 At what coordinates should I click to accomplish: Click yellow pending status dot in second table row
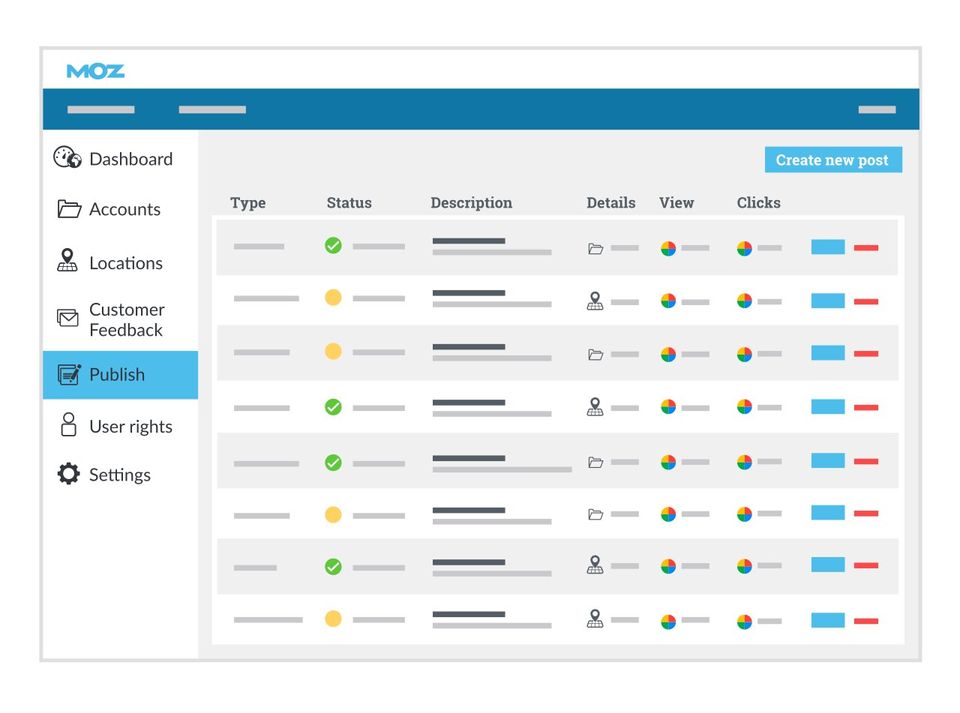pos(333,297)
